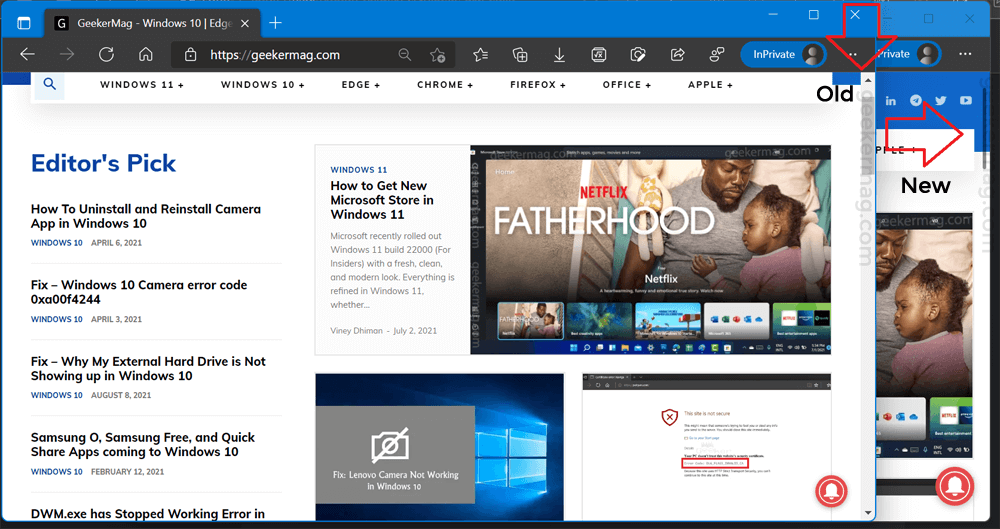Click WINDOWS 10 tag beside April 3, 2021
This screenshot has width=1000, height=529.
[x=57, y=319]
